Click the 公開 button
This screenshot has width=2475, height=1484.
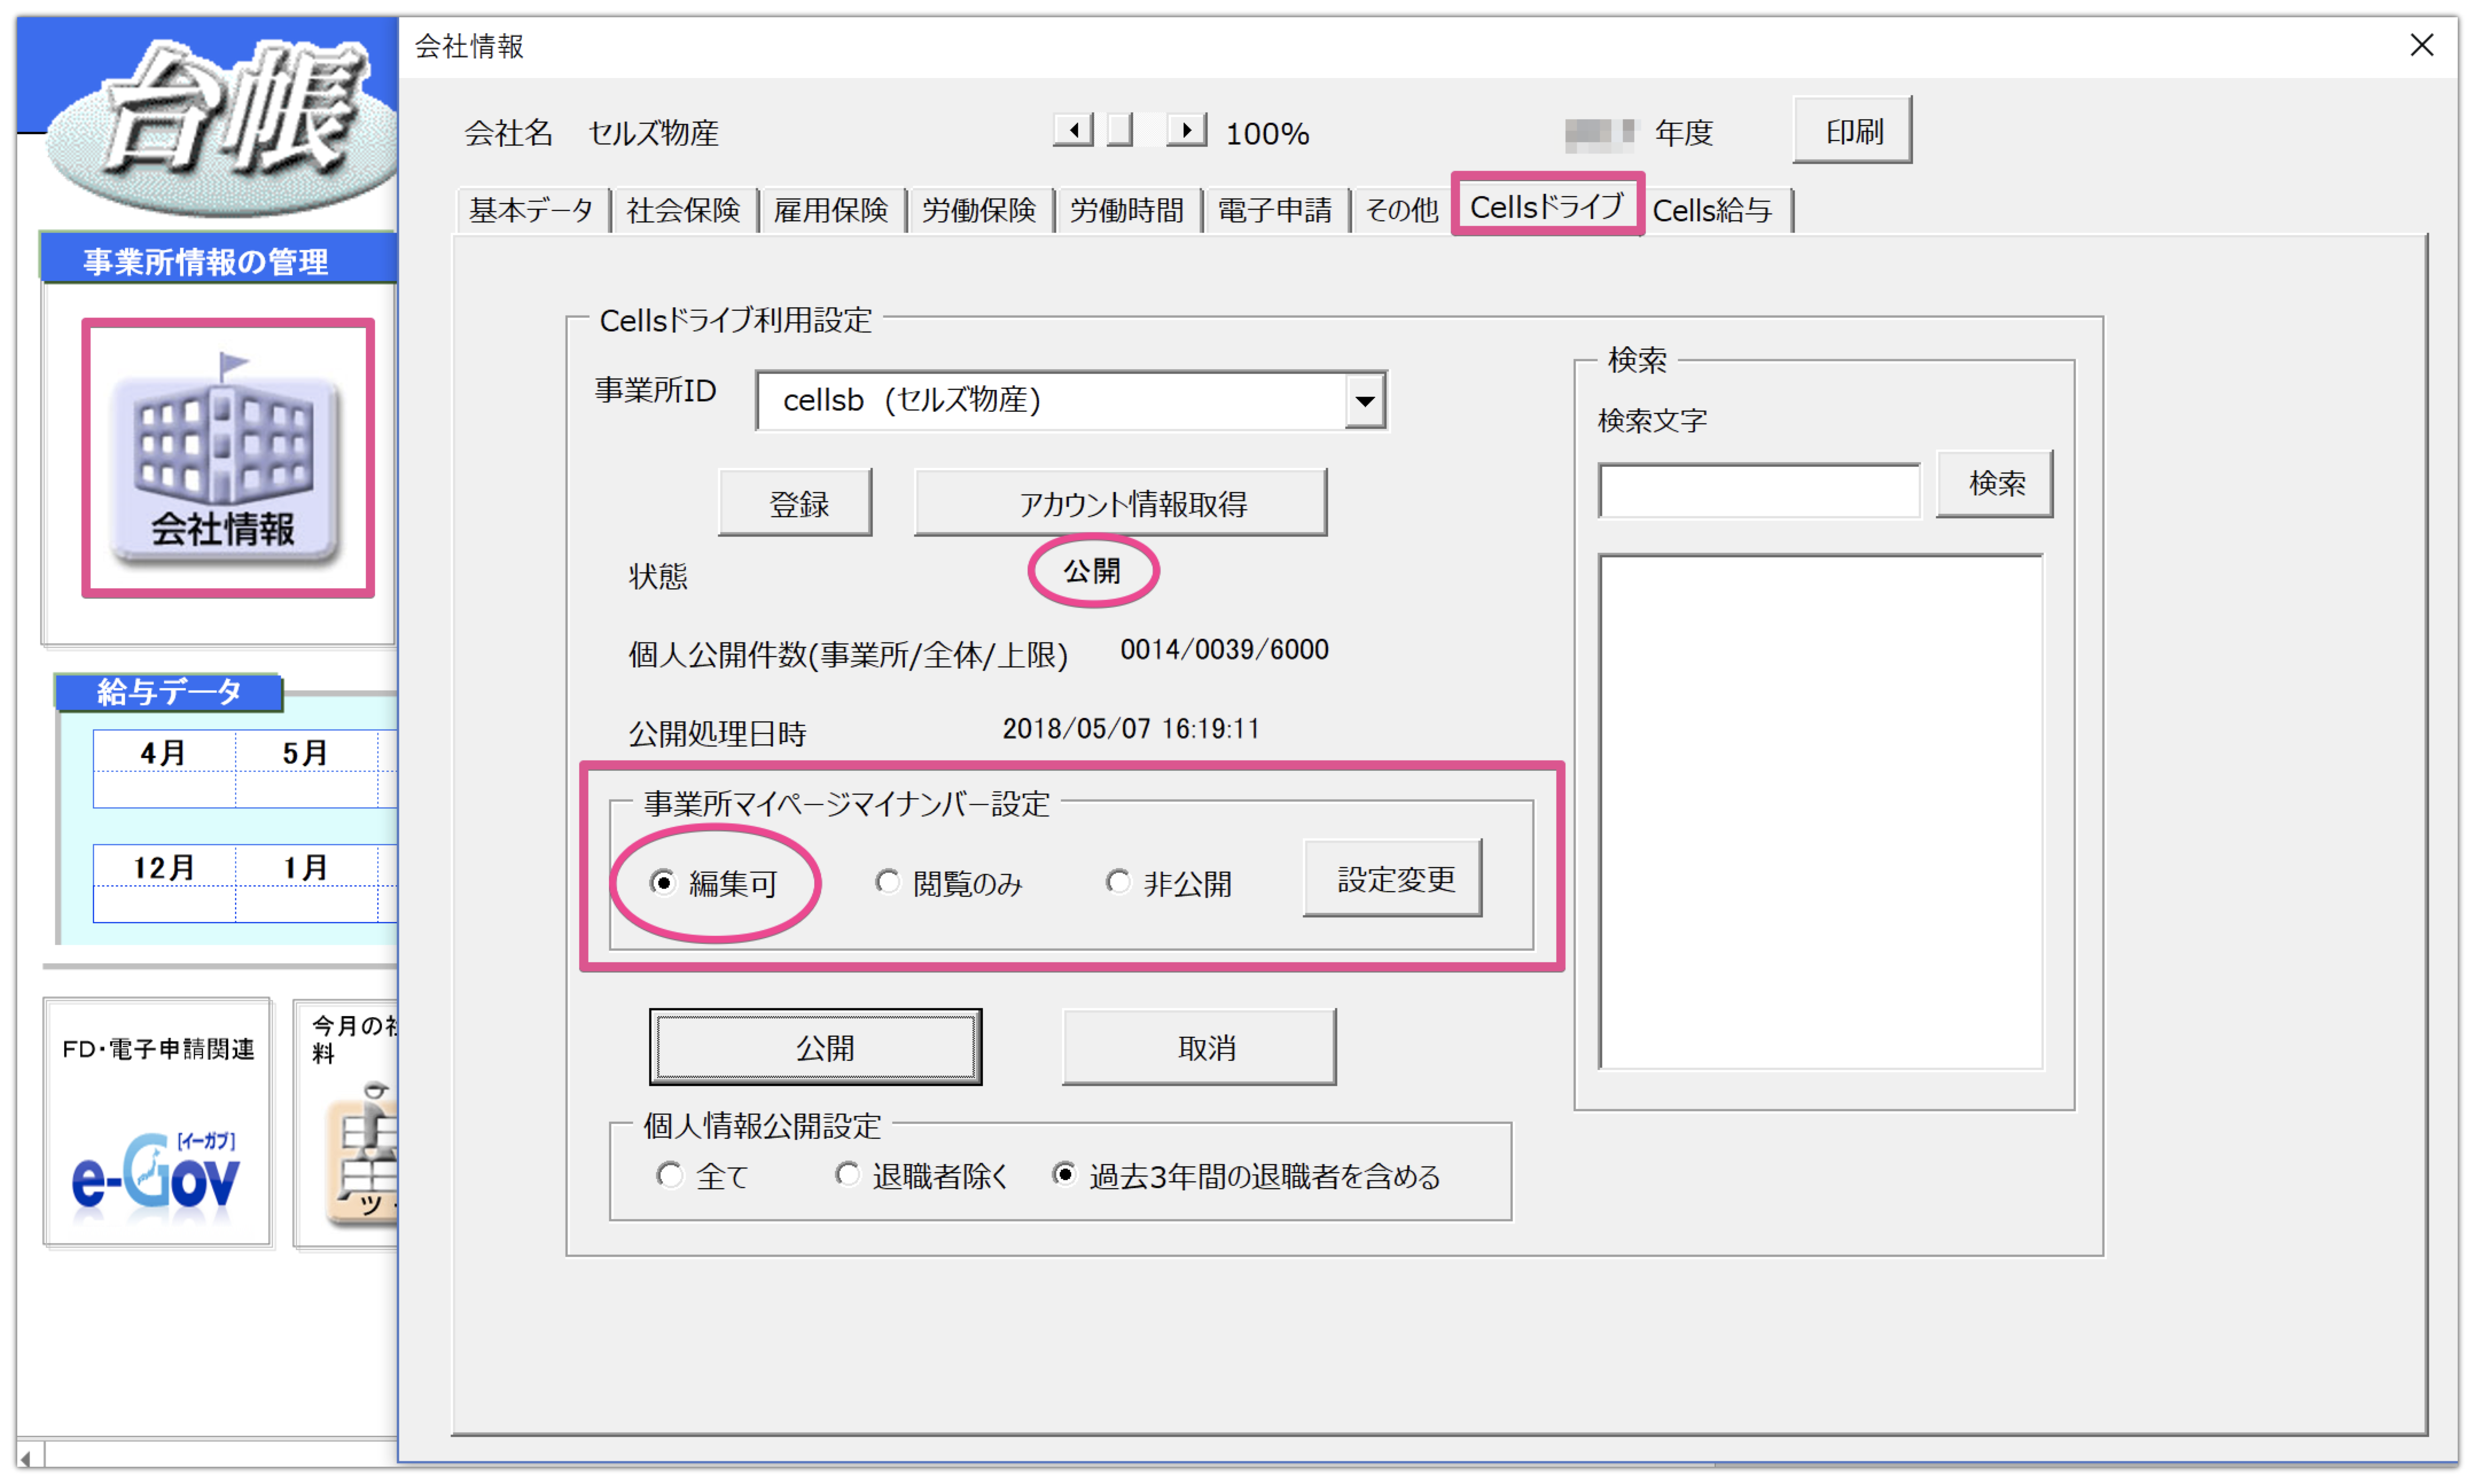pos(816,1047)
